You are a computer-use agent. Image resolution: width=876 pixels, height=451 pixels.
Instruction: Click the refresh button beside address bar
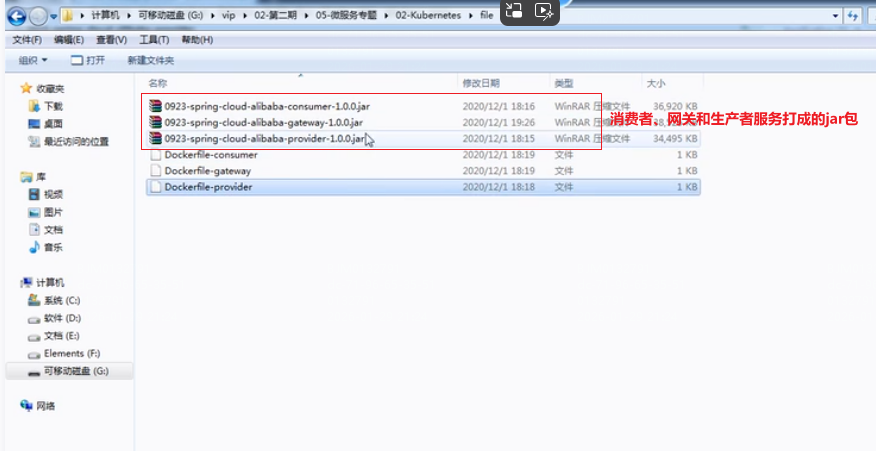tap(853, 16)
